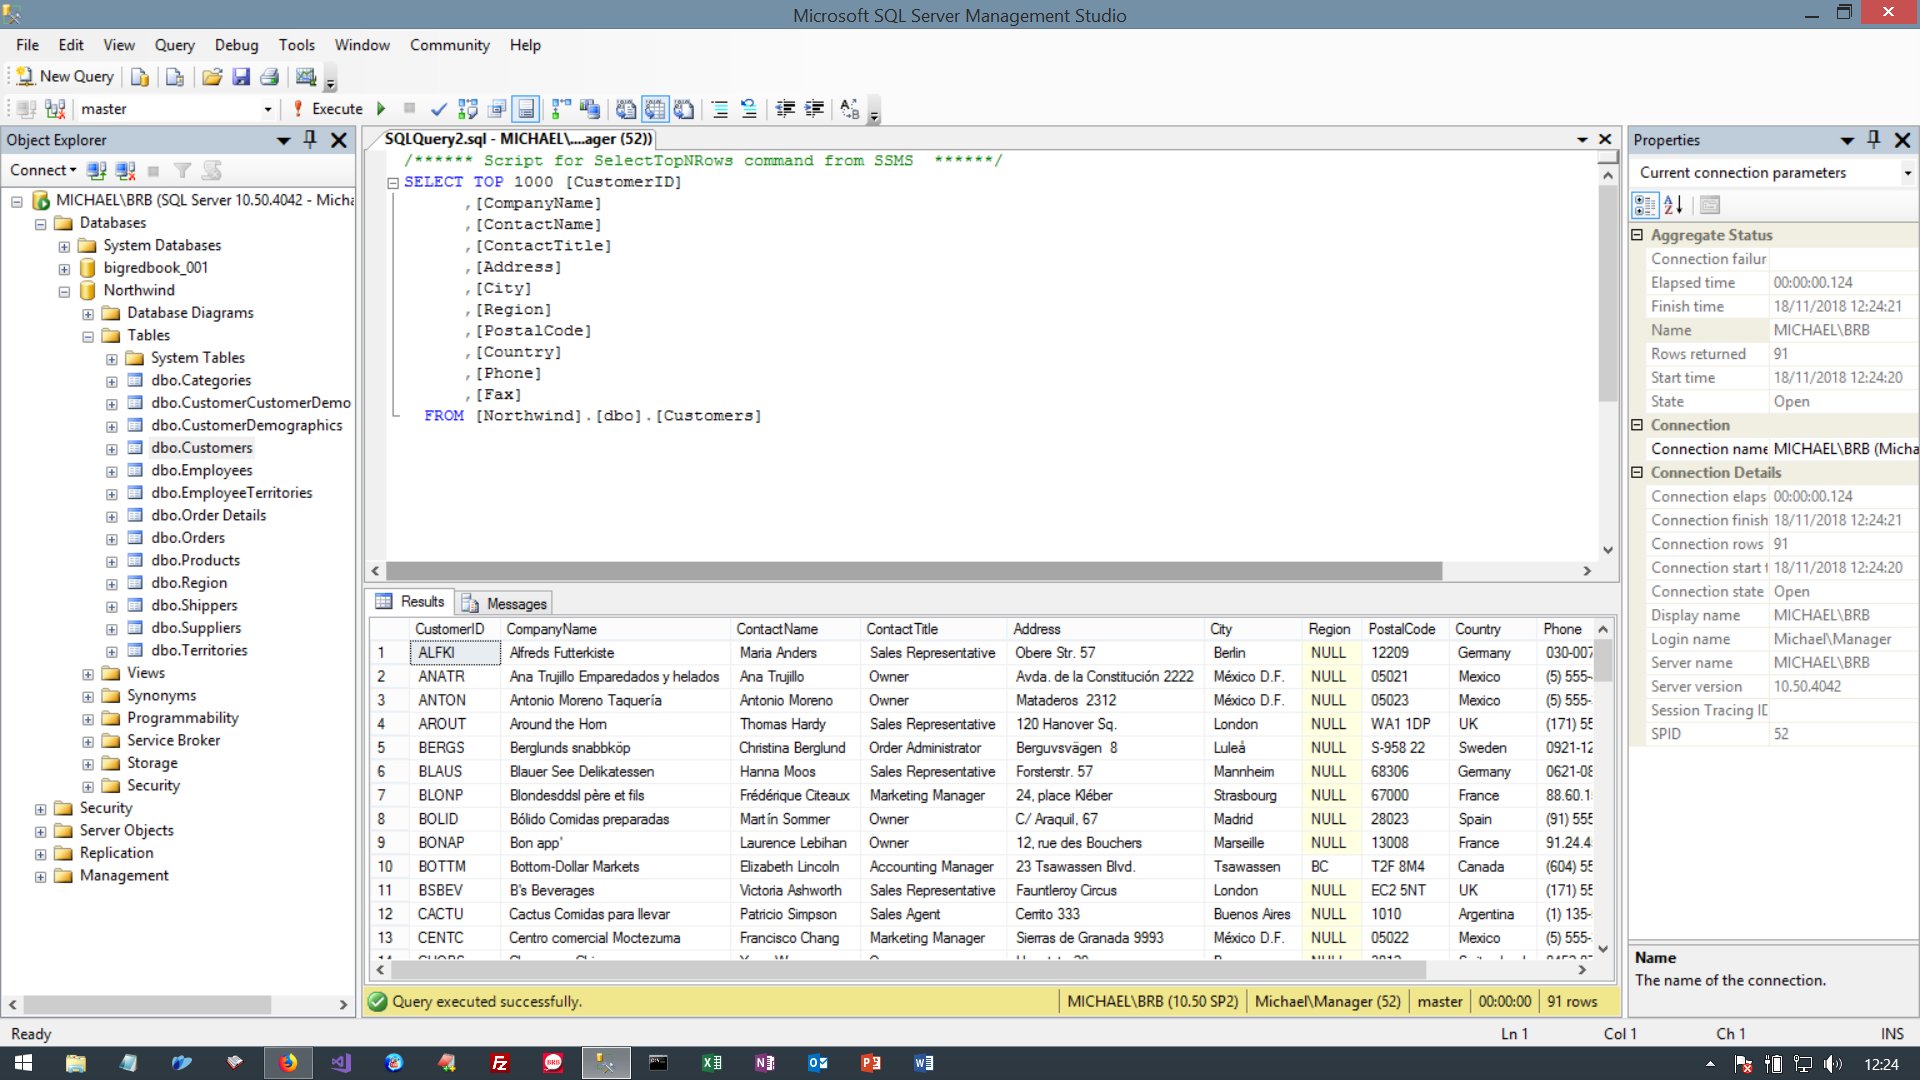Expand the bigredbook_001 database node

(64, 269)
